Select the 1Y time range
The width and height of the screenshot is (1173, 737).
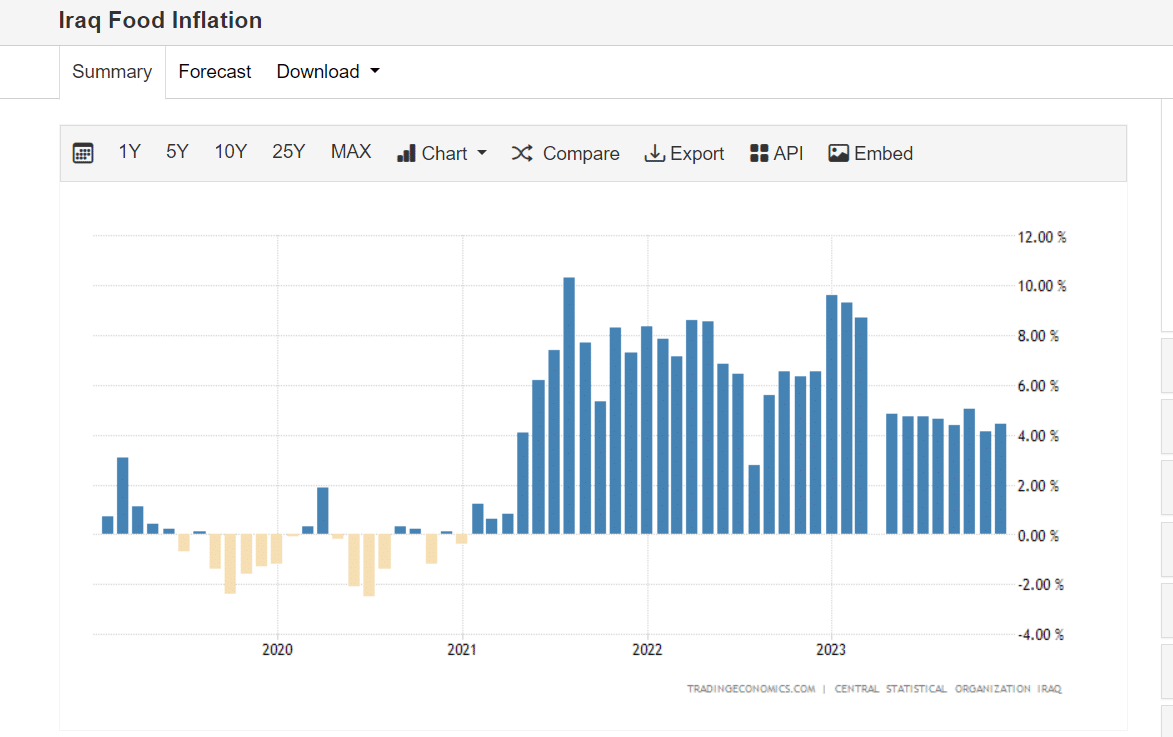(x=130, y=152)
